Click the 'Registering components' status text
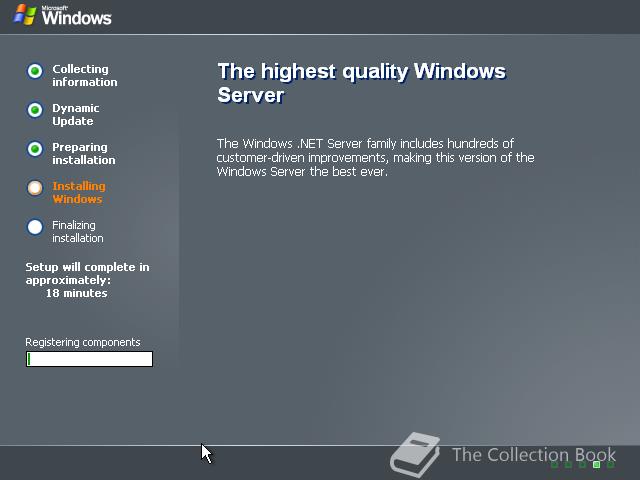This screenshot has height=480, width=640. pos(83,342)
